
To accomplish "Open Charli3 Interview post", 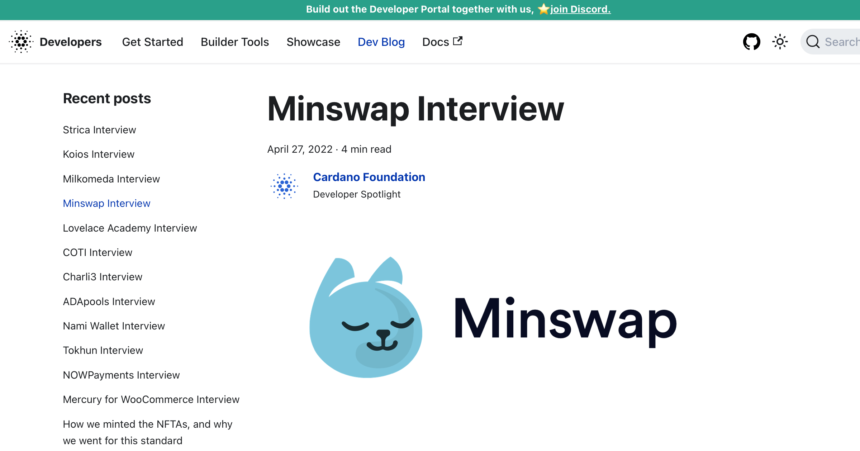I will click(103, 277).
